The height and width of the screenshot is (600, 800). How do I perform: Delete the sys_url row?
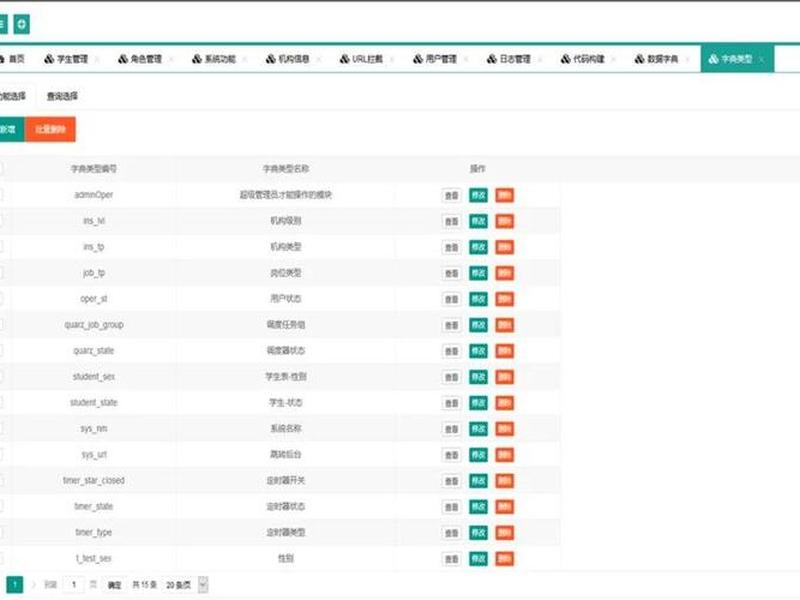click(505, 455)
